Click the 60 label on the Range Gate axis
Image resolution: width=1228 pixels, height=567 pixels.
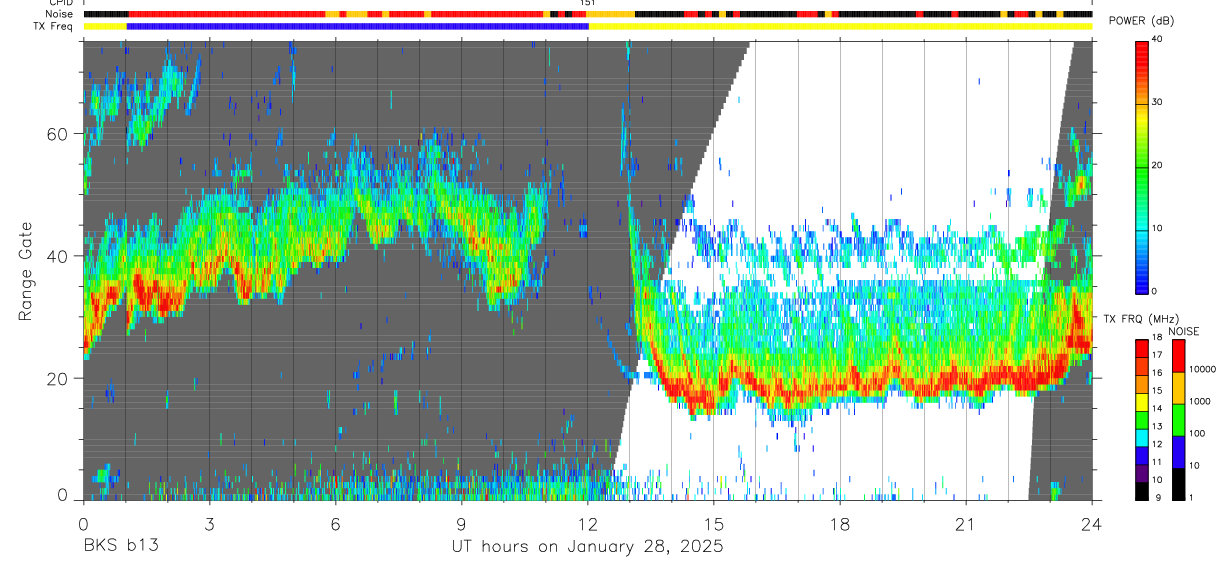58,134
